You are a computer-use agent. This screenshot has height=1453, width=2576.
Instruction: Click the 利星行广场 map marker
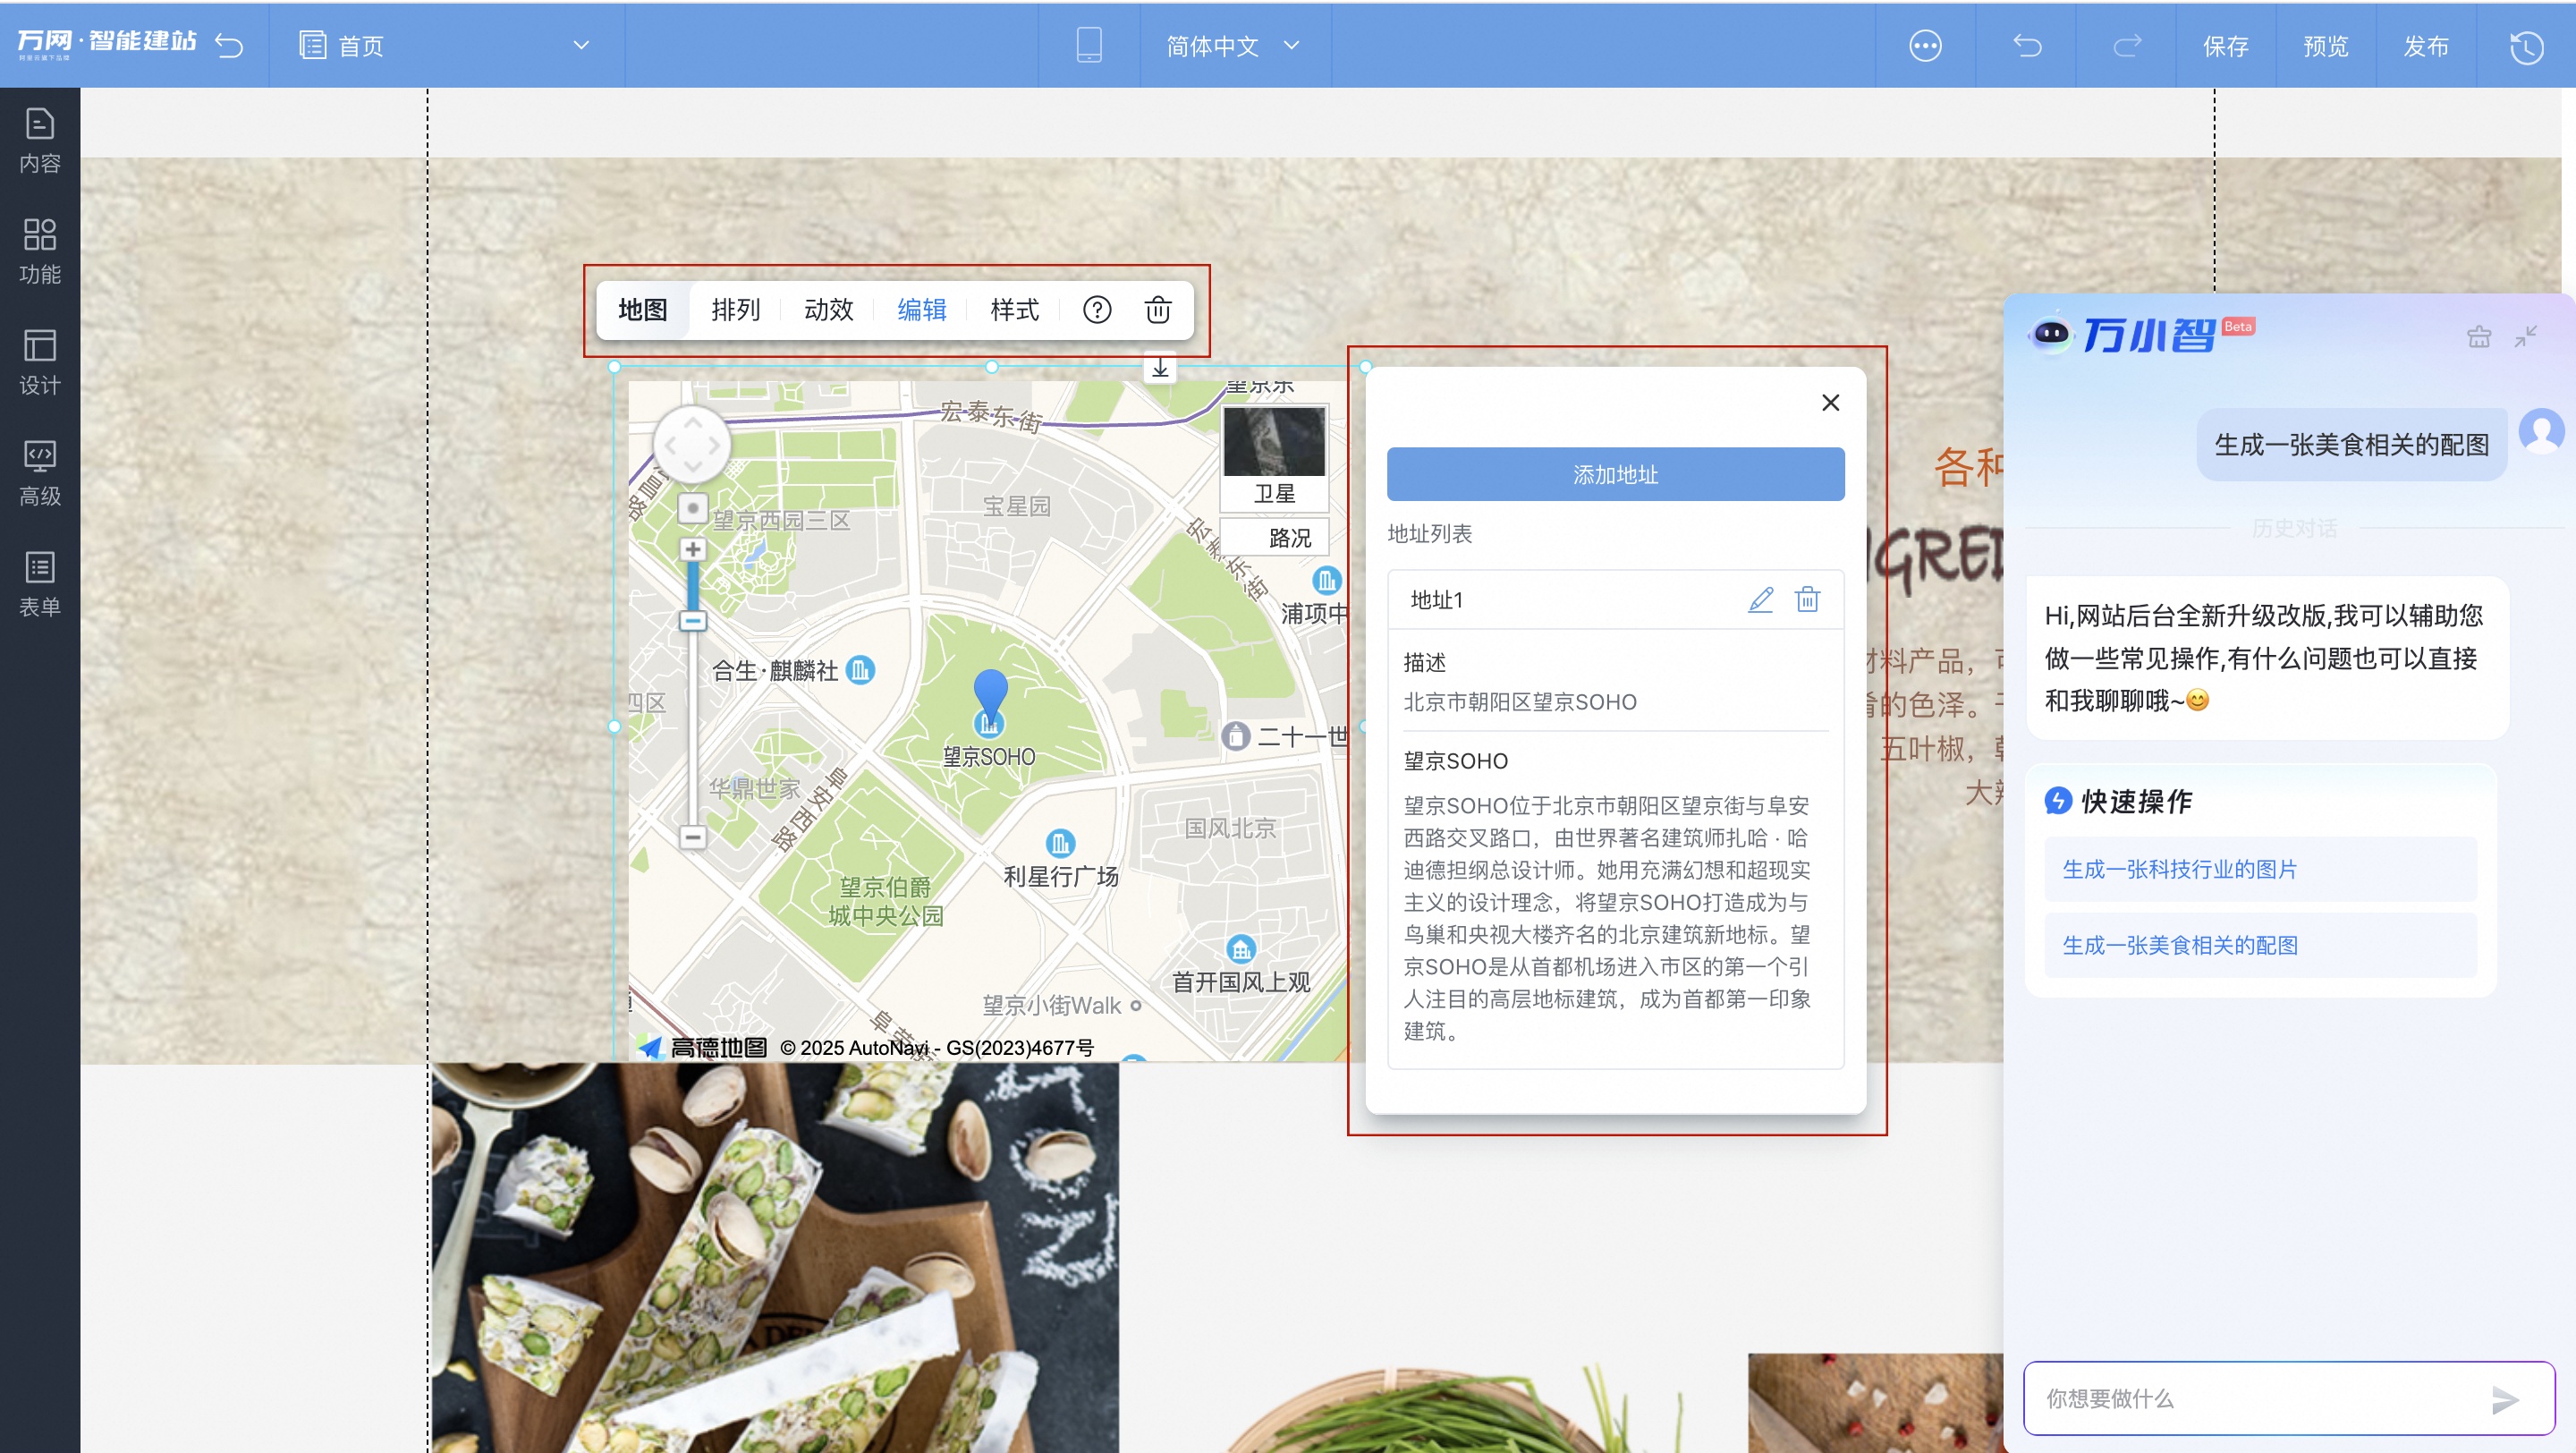coord(1060,842)
